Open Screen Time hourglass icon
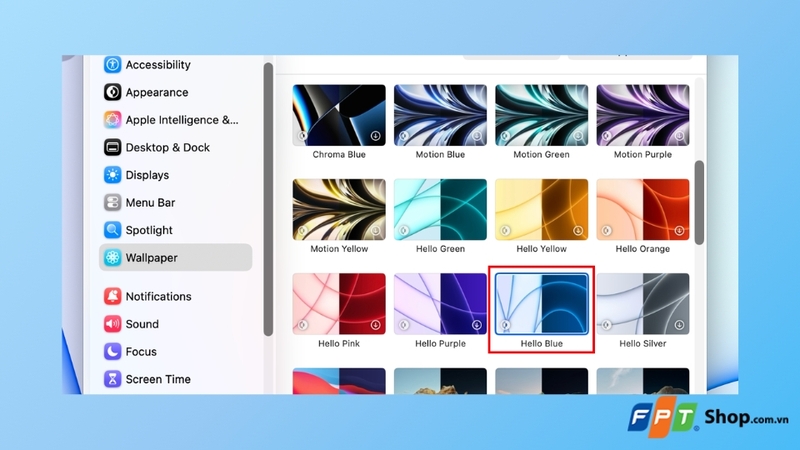This screenshot has width=800, height=450. pos(112,379)
